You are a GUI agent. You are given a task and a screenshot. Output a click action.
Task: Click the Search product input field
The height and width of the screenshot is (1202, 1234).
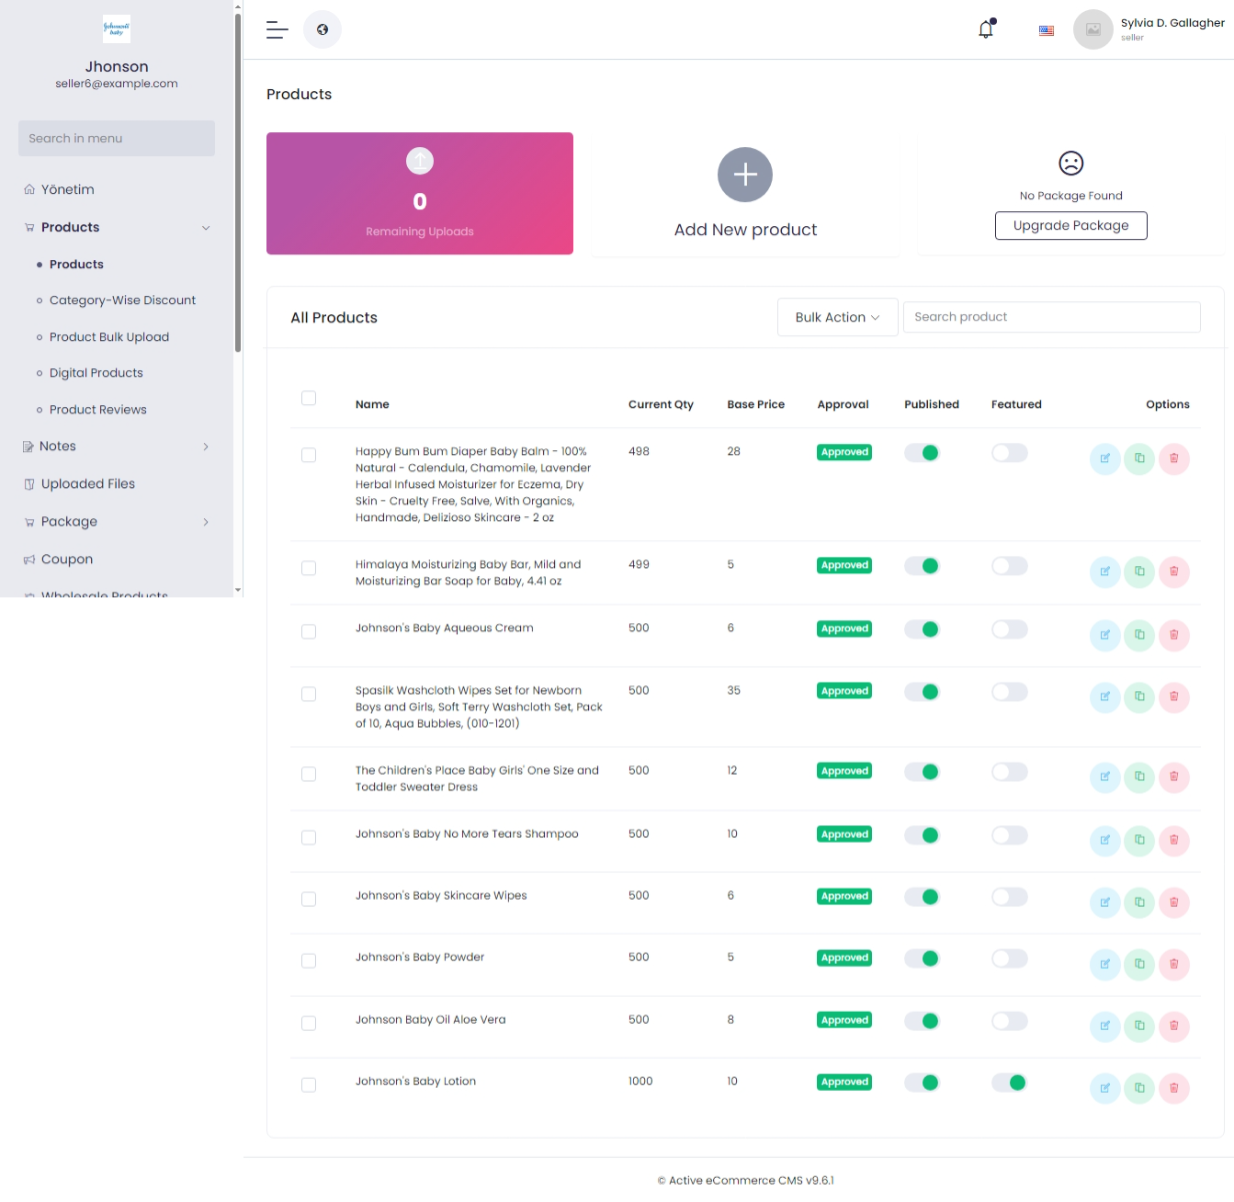coord(1051,317)
